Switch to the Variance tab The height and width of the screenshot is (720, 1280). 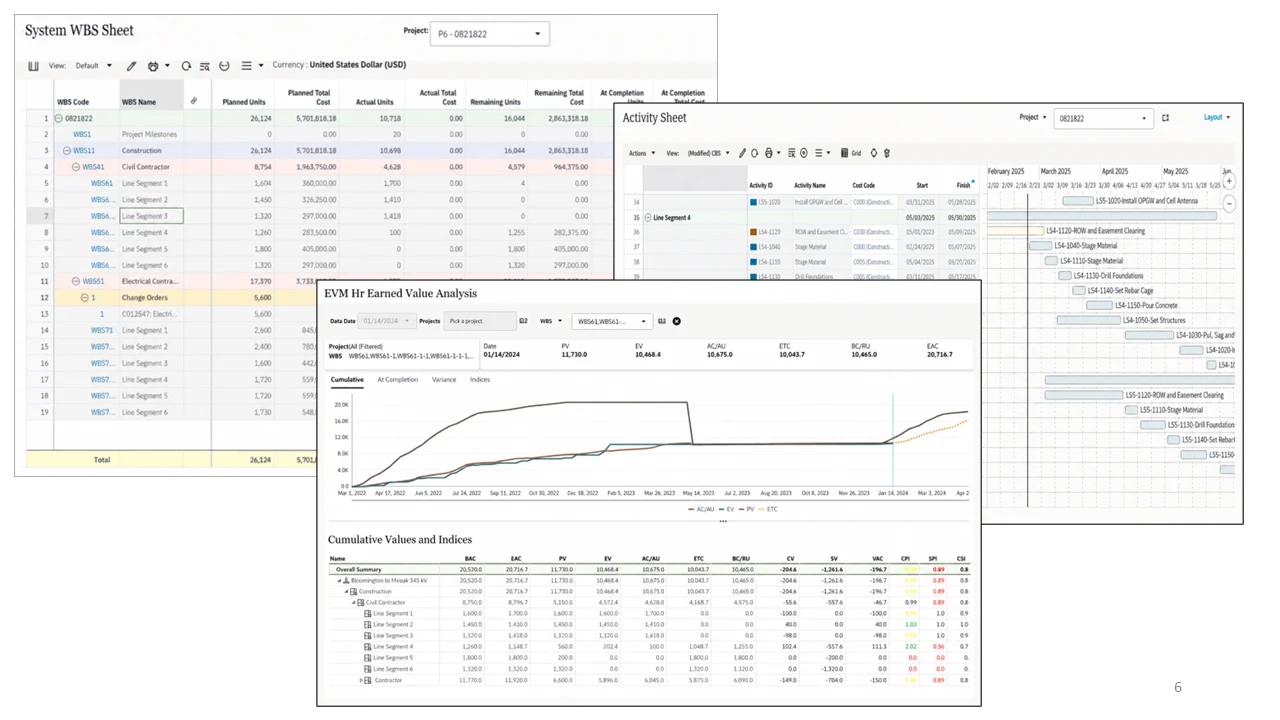(444, 380)
